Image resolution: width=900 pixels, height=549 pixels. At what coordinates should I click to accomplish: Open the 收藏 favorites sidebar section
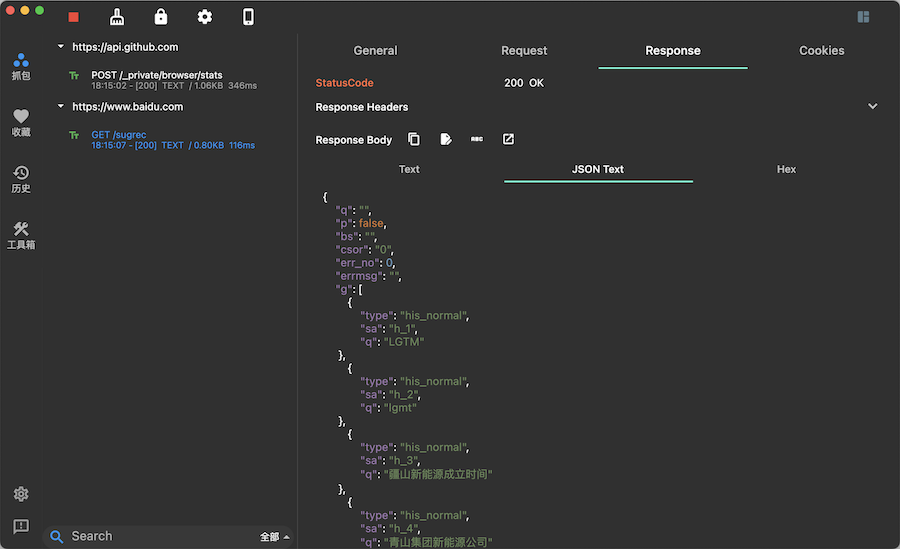[x=21, y=123]
